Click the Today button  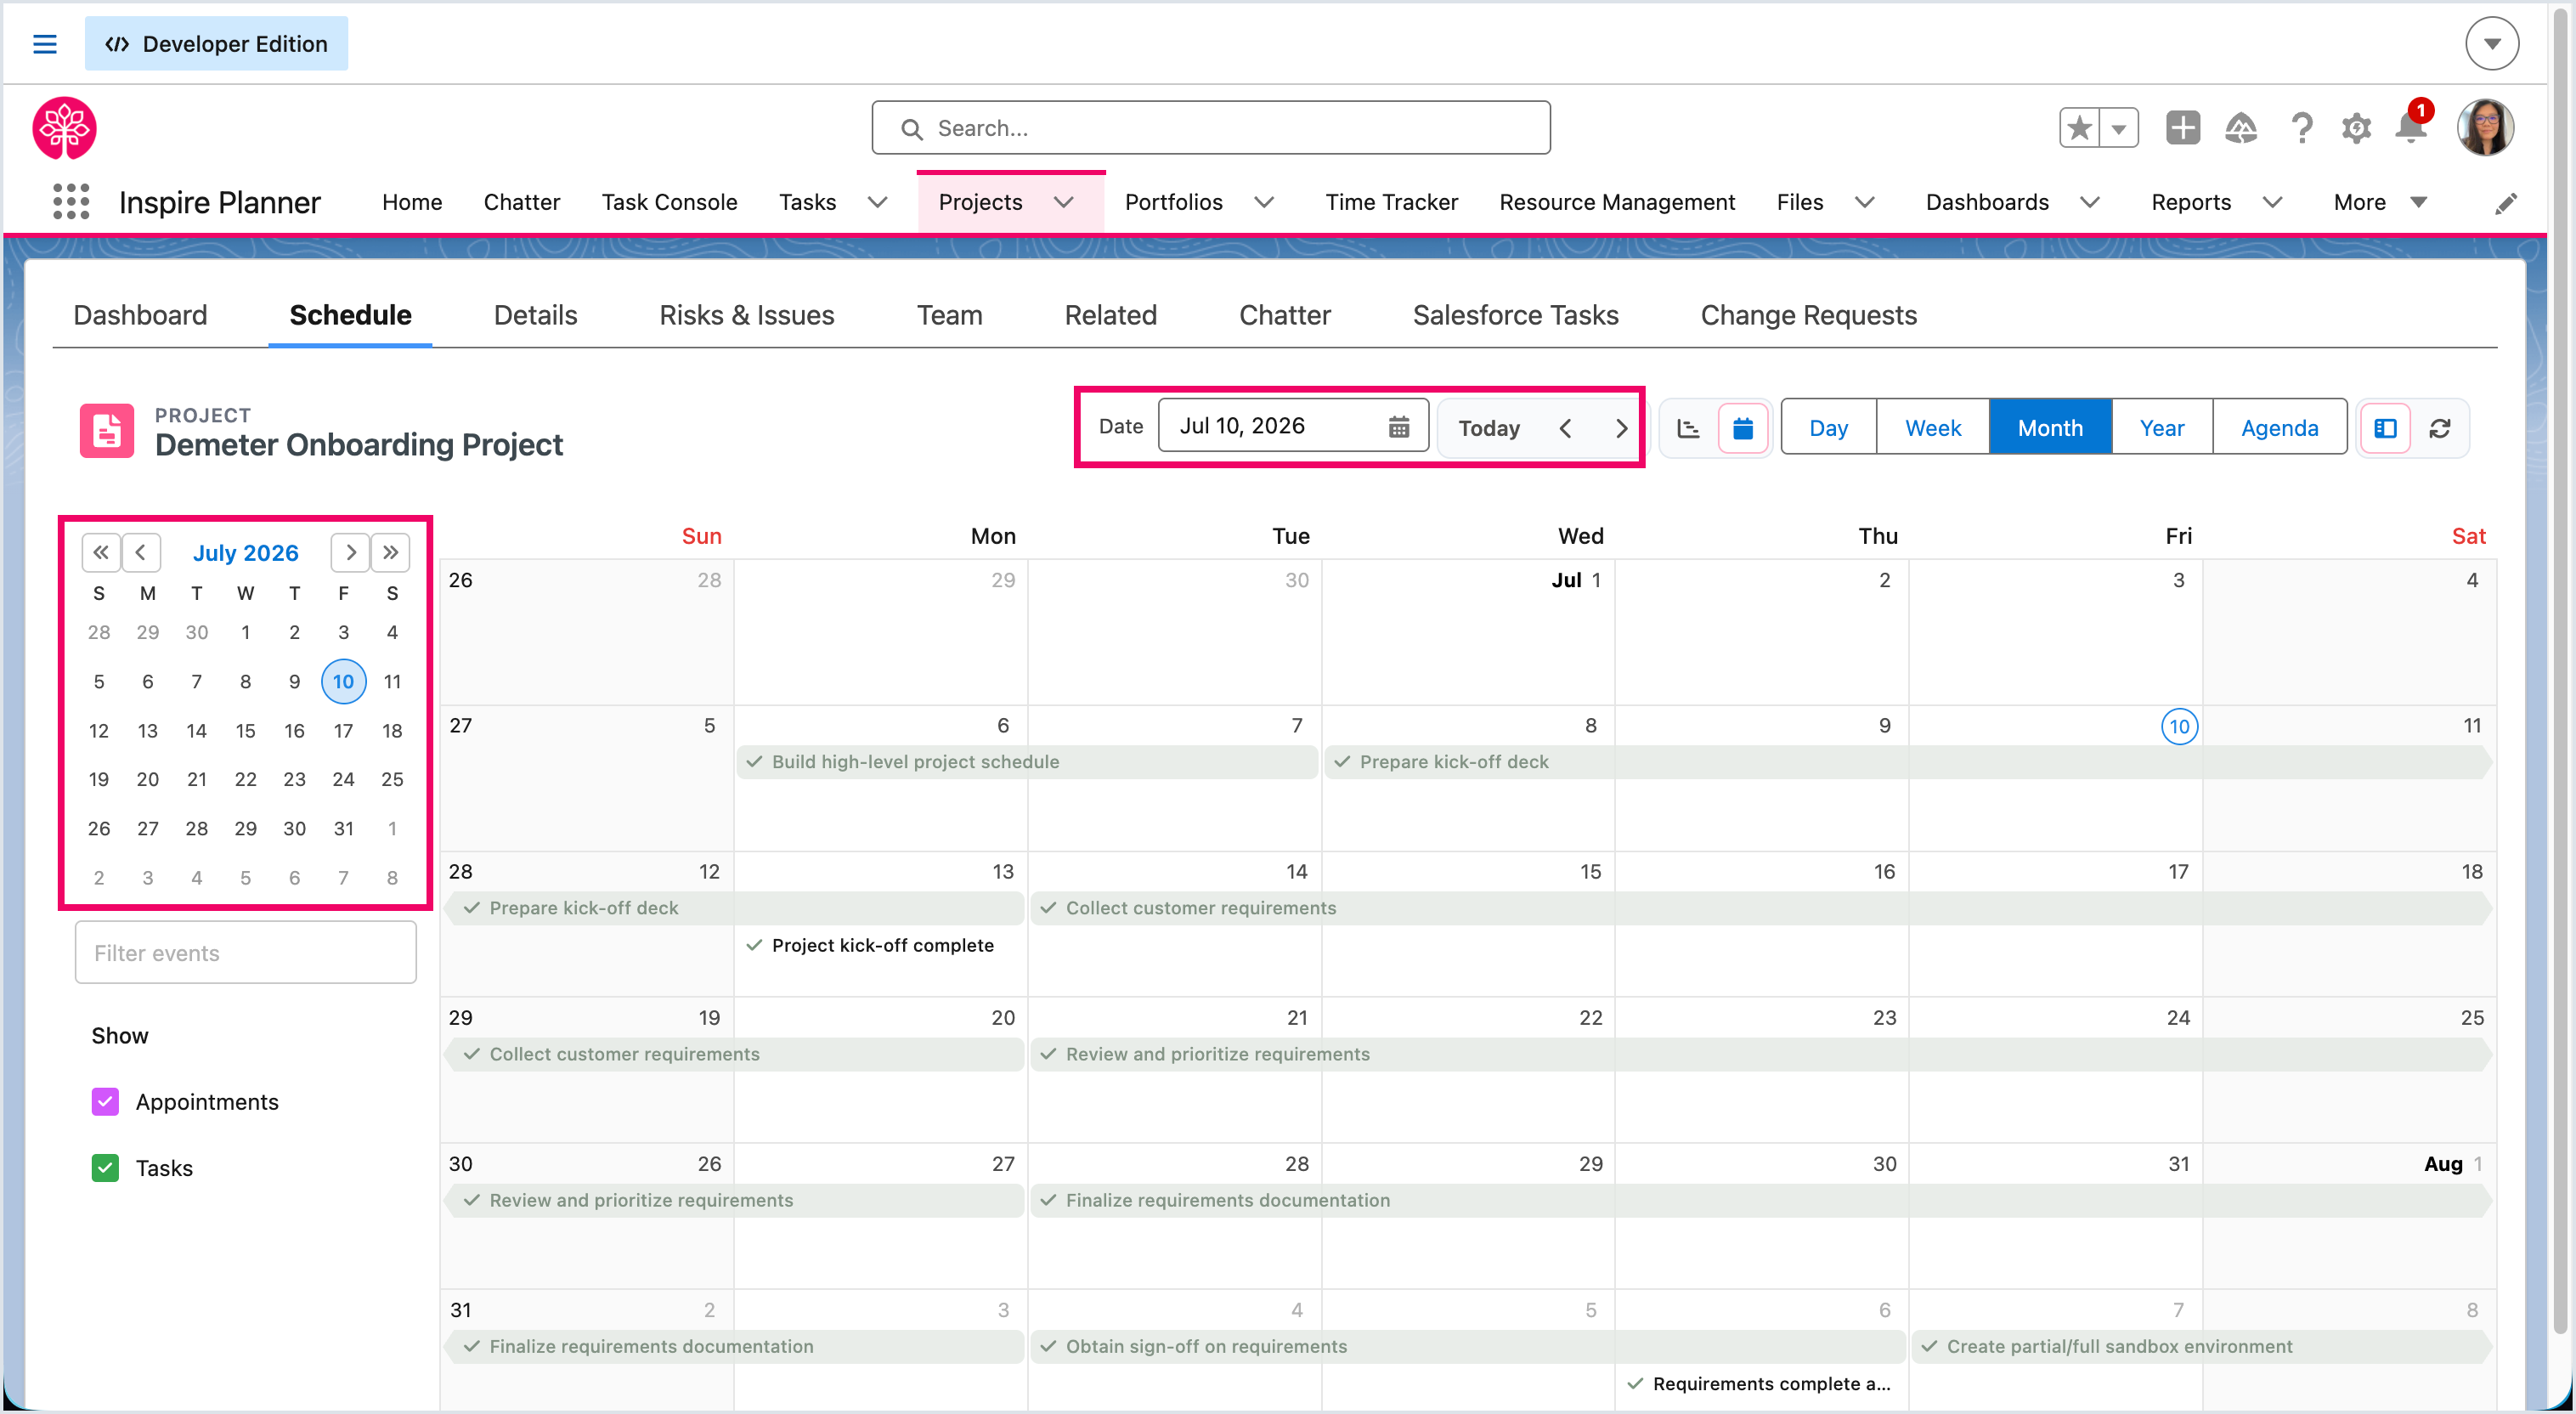click(1488, 428)
